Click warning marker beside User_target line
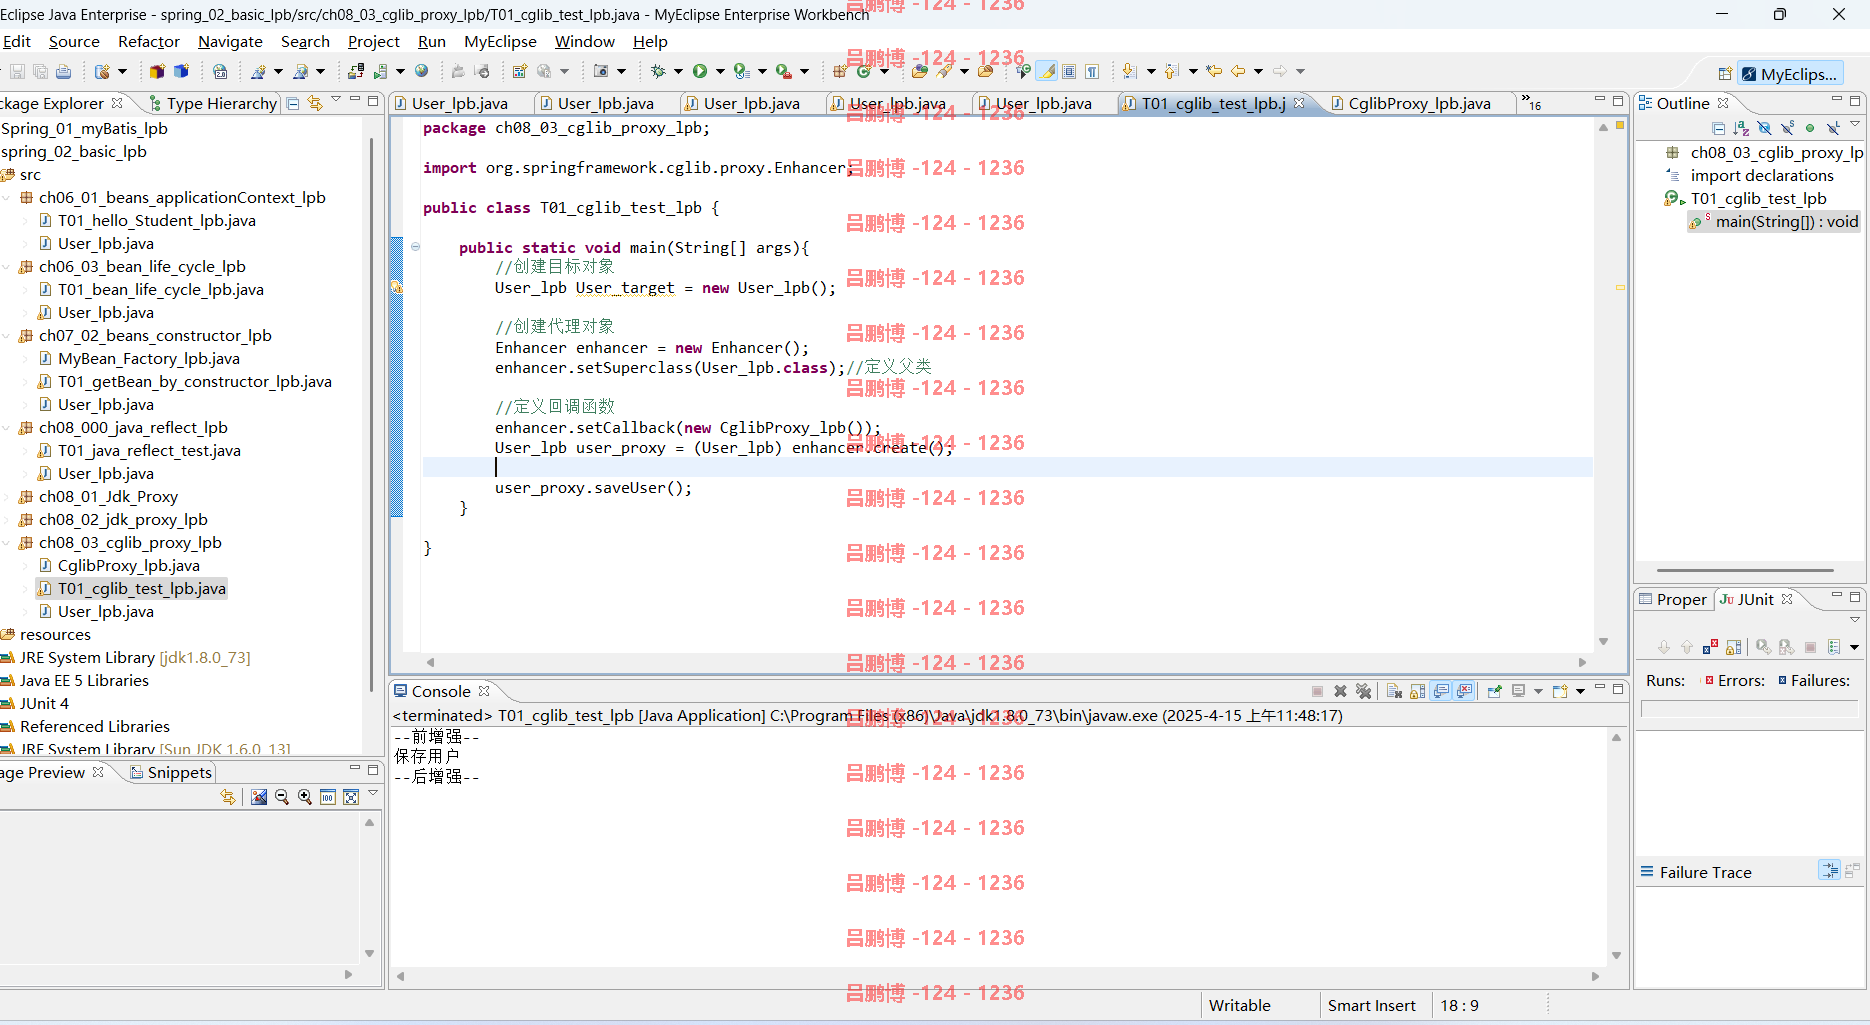Image resolution: width=1870 pixels, height=1025 pixels. click(x=396, y=288)
